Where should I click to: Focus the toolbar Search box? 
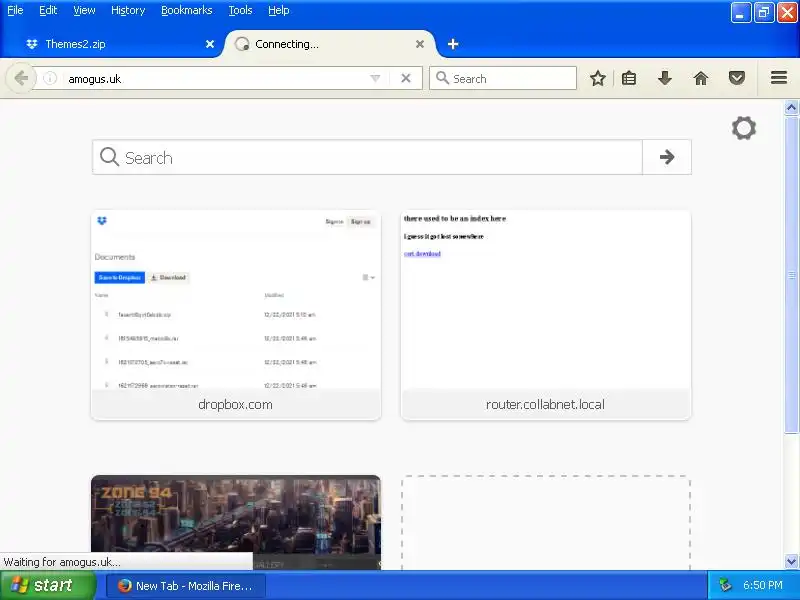503,79
